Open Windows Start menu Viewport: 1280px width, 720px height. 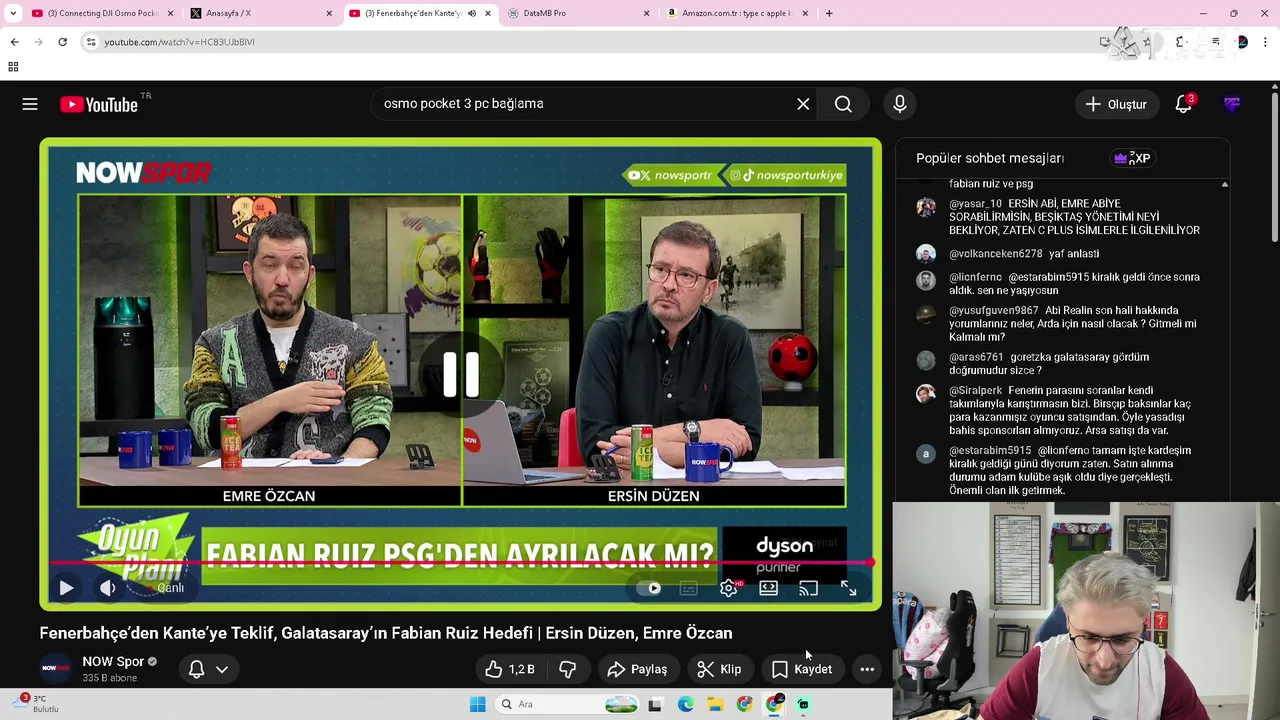[x=477, y=704]
